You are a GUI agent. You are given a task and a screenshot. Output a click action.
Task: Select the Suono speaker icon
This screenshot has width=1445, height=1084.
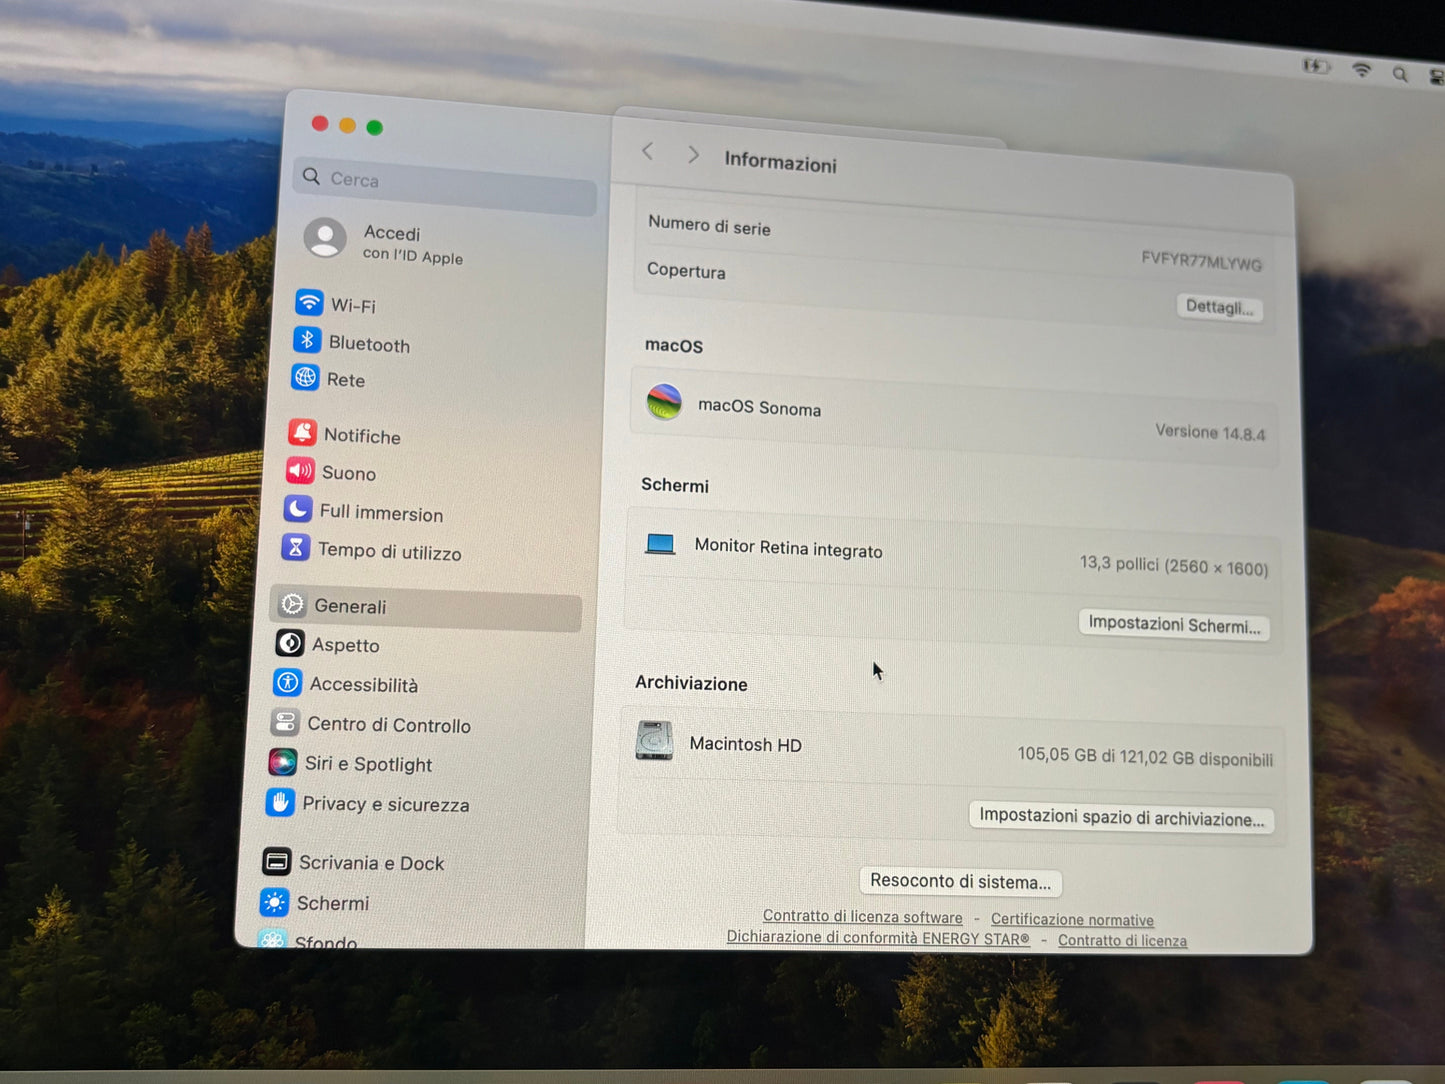pos(300,470)
